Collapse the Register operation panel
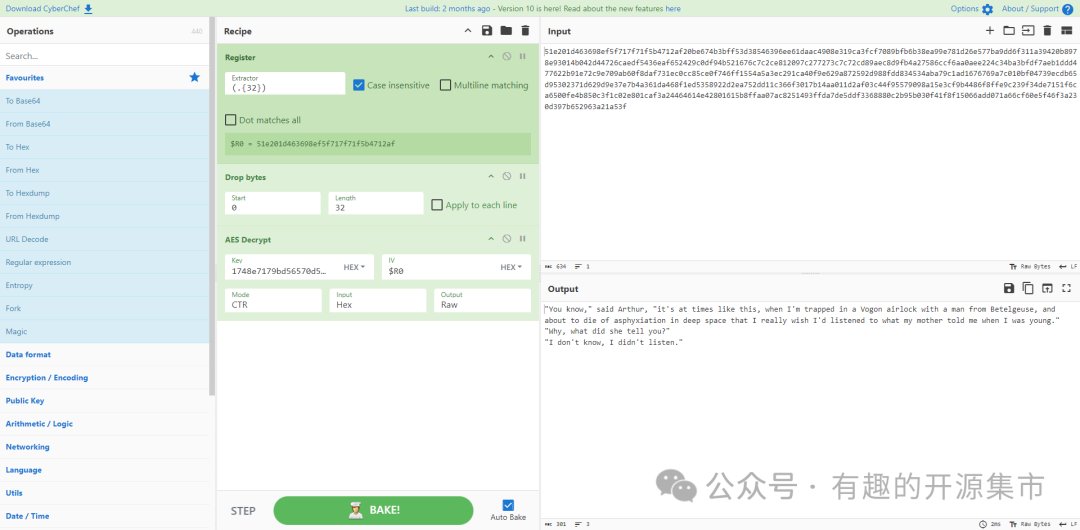Image resolution: width=1080 pixels, height=530 pixels. [x=491, y=57]
